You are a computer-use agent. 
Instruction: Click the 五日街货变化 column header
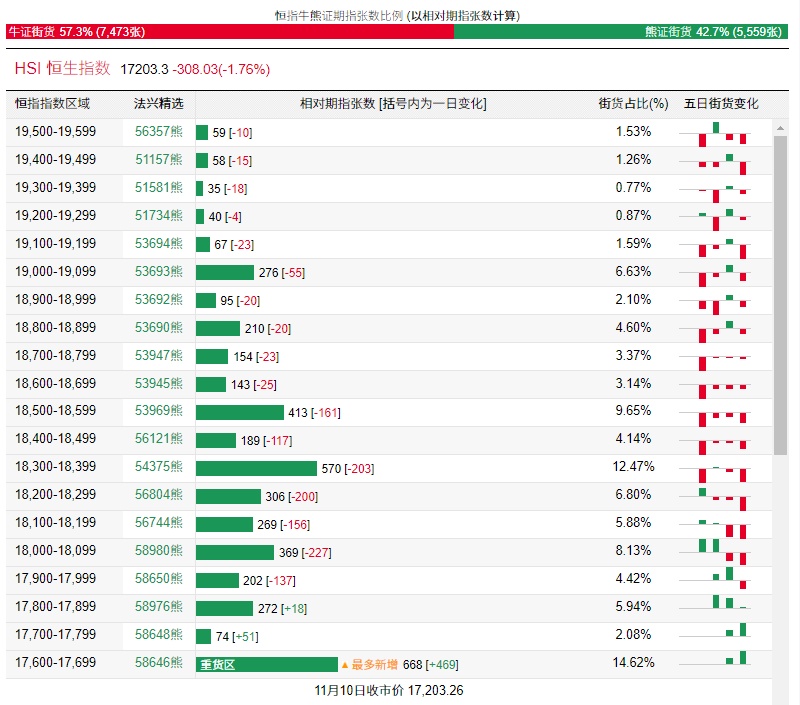coord(721,104)
